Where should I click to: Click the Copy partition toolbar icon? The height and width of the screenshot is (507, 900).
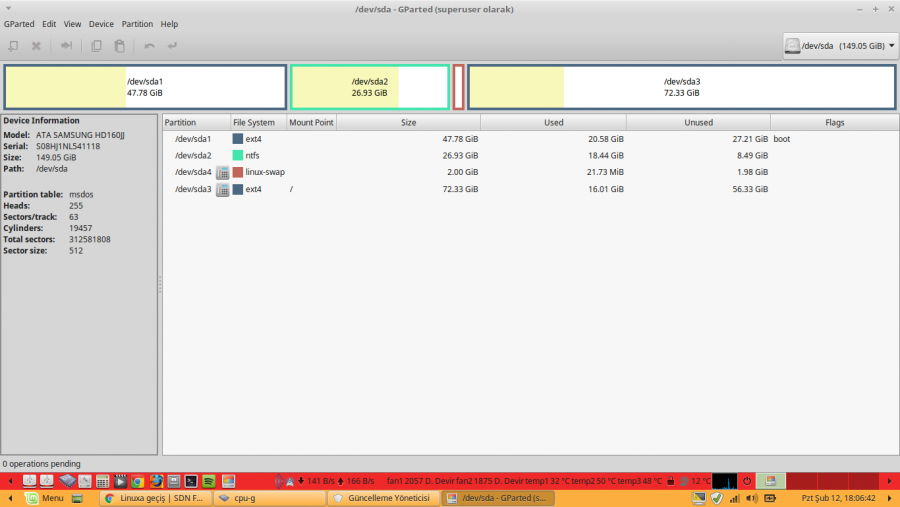pyautogui.click(x=96, y=46)
